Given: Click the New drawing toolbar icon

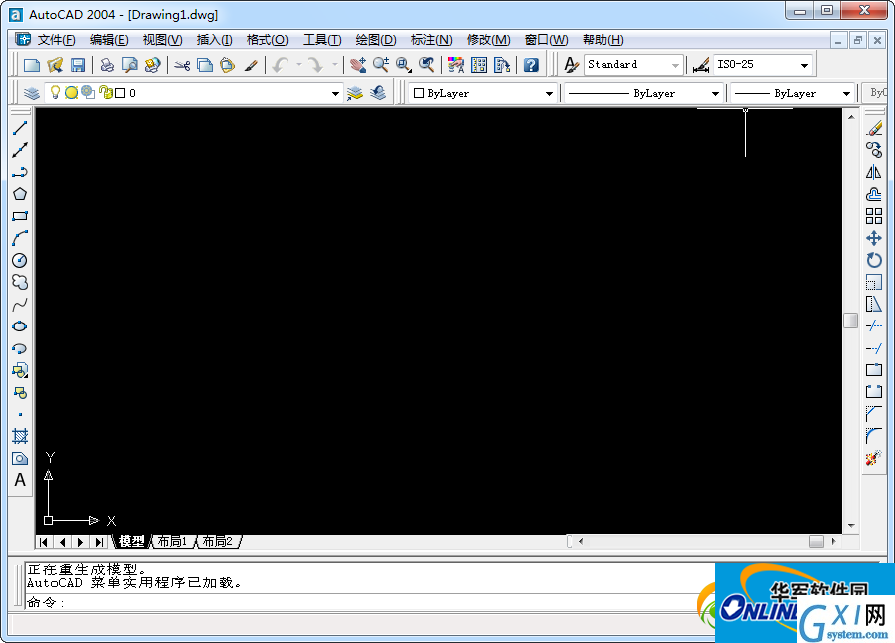Looking at the screenshot, I should 32,65.
